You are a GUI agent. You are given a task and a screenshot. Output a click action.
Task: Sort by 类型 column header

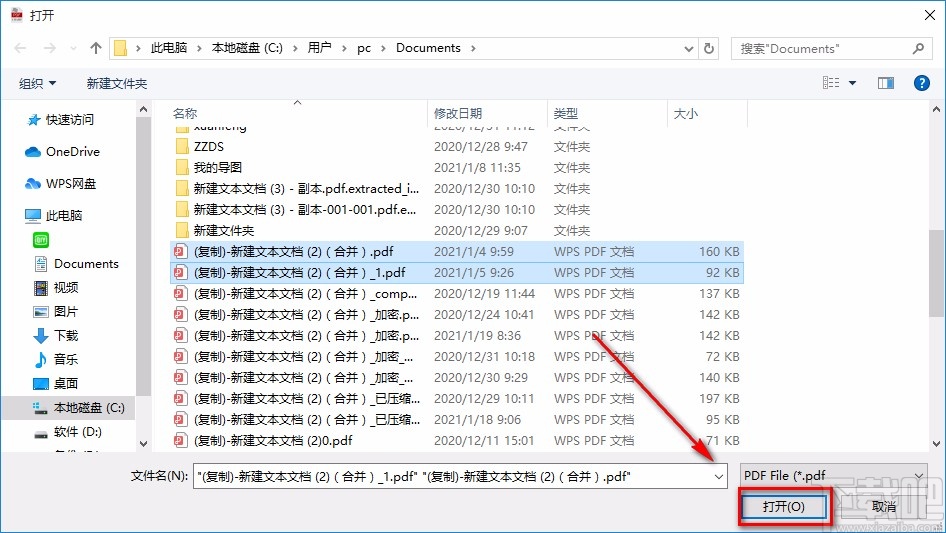point(565,113)
